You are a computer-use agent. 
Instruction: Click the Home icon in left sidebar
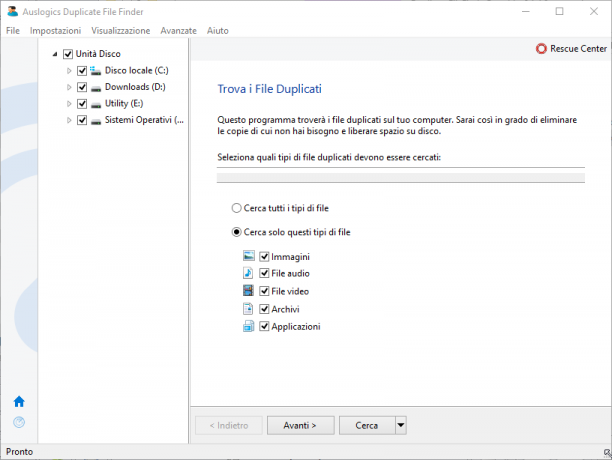coord(19,401)
